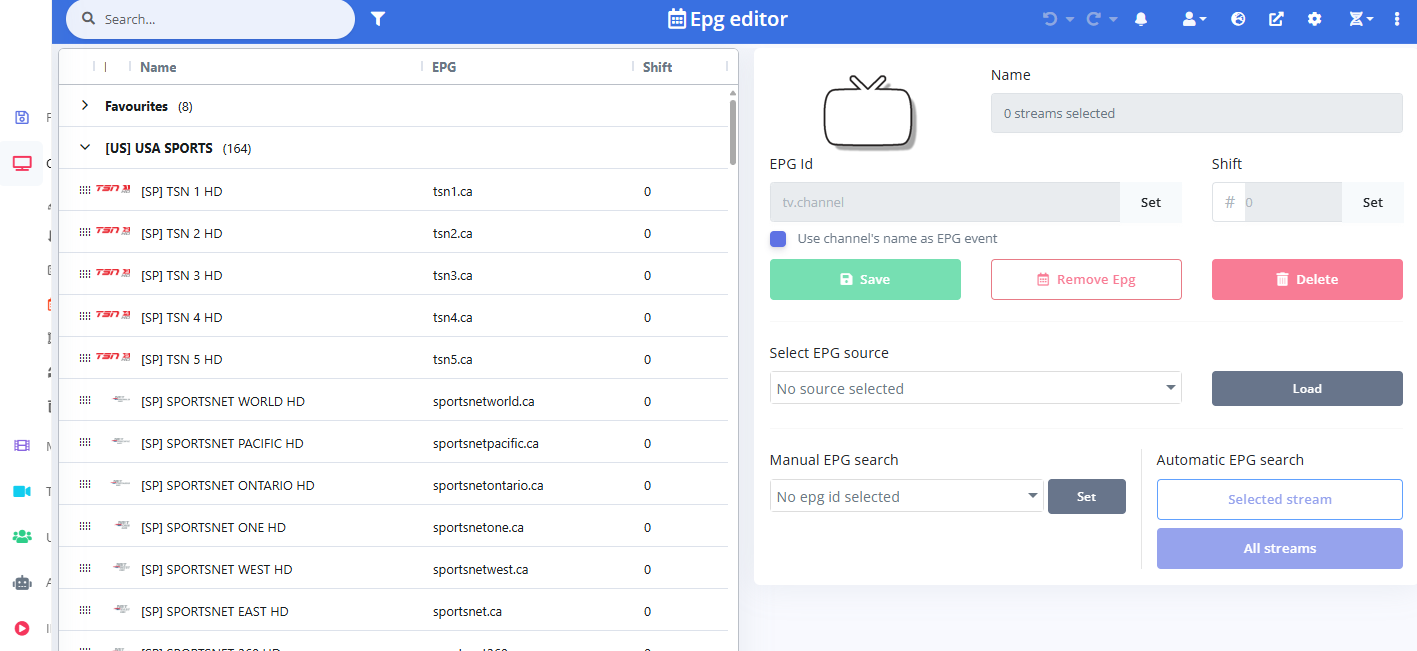The image size is (1417, 651).
Task: Click the All streams button
Action: (x=1280, y=548)
